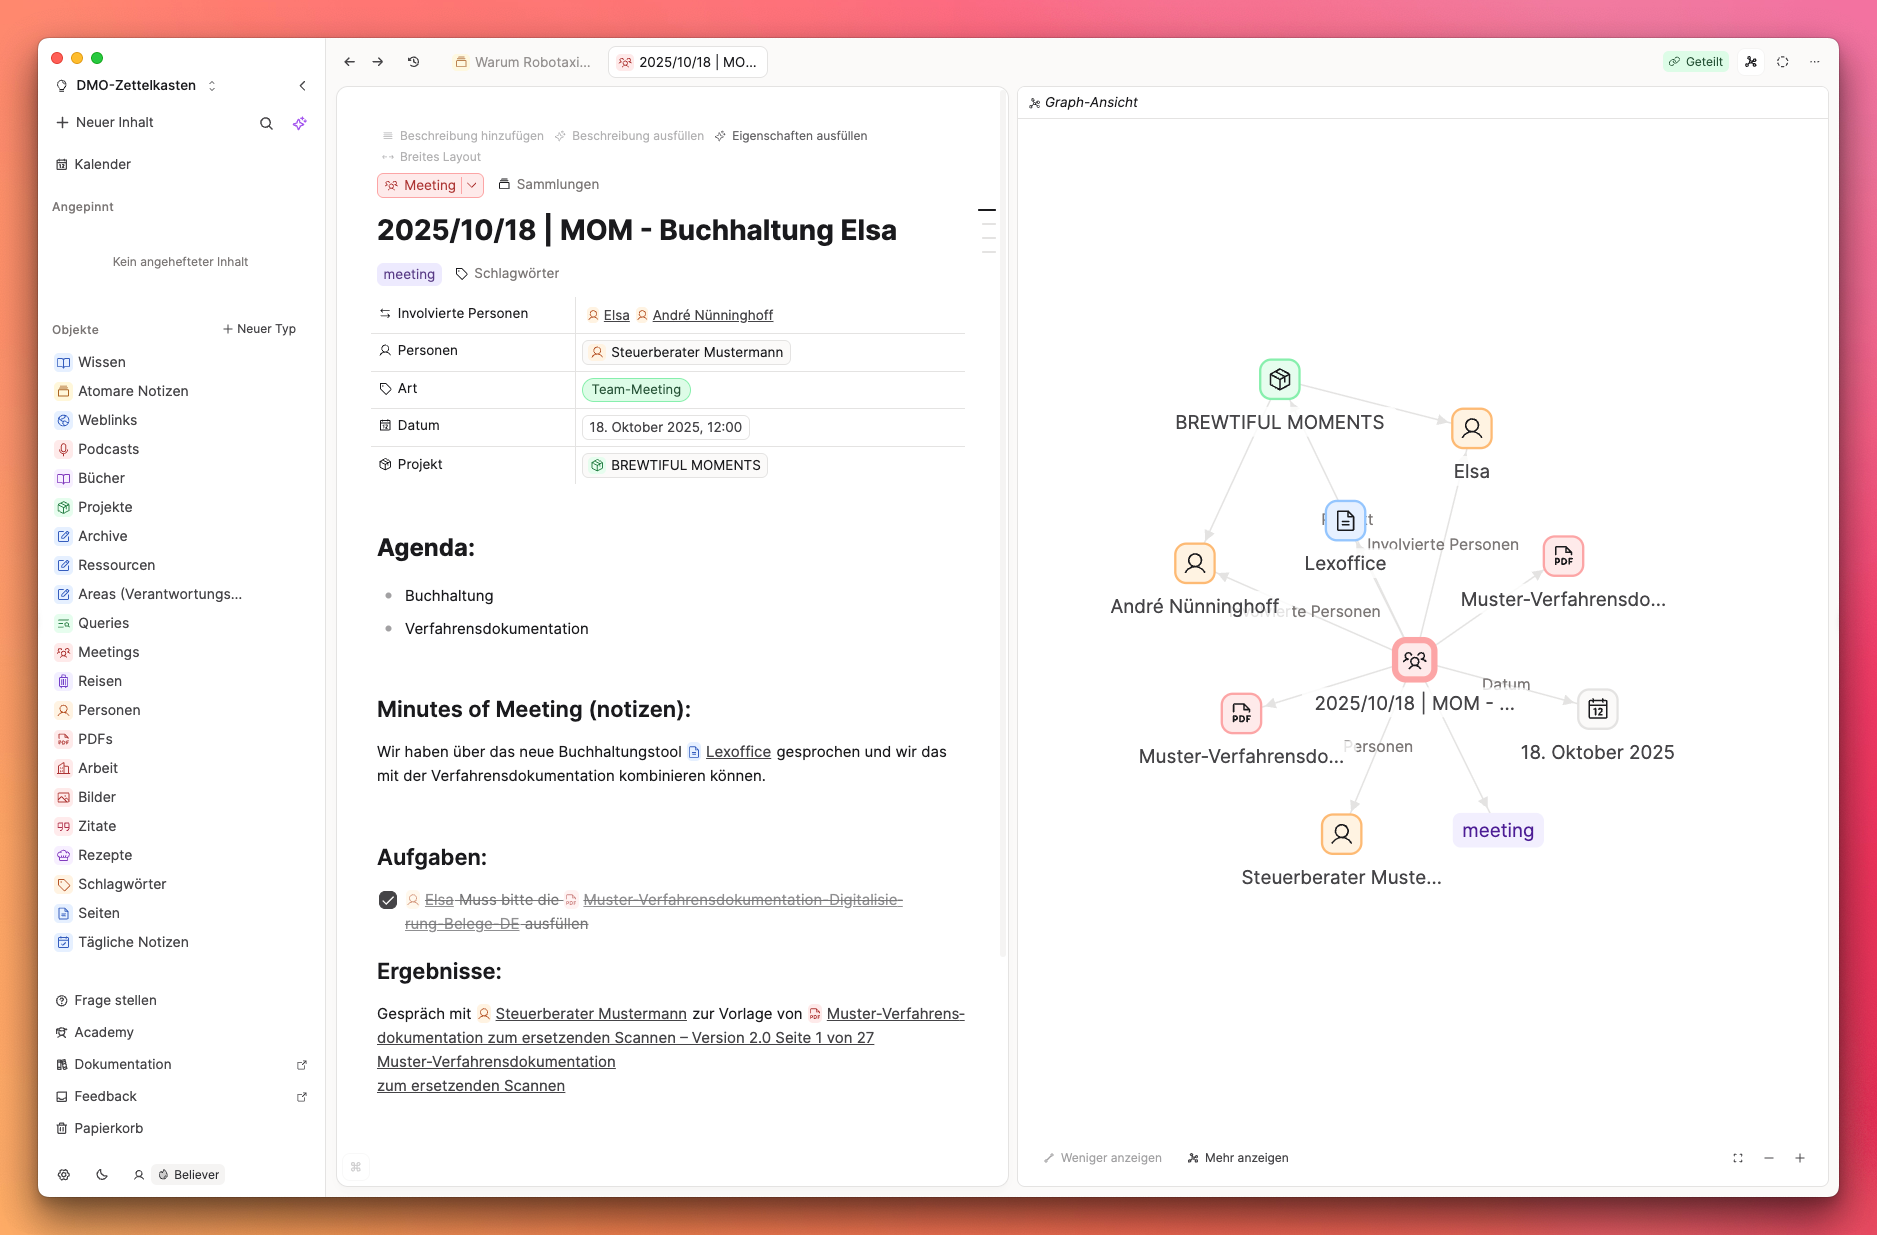Click the fullscreen graph icon
The height and width of the screenshot is (1235, 1877).
pyautogui.click(x=1738, y=1158)
